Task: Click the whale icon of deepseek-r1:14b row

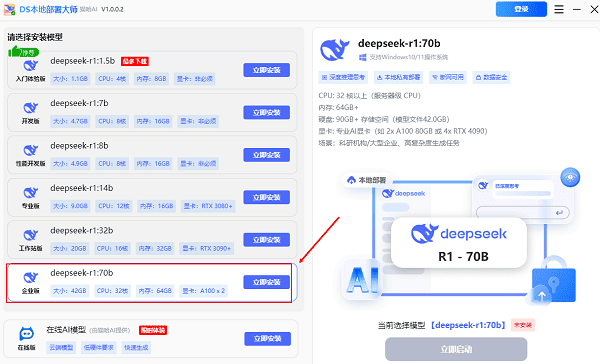Action: click(31, 193)
